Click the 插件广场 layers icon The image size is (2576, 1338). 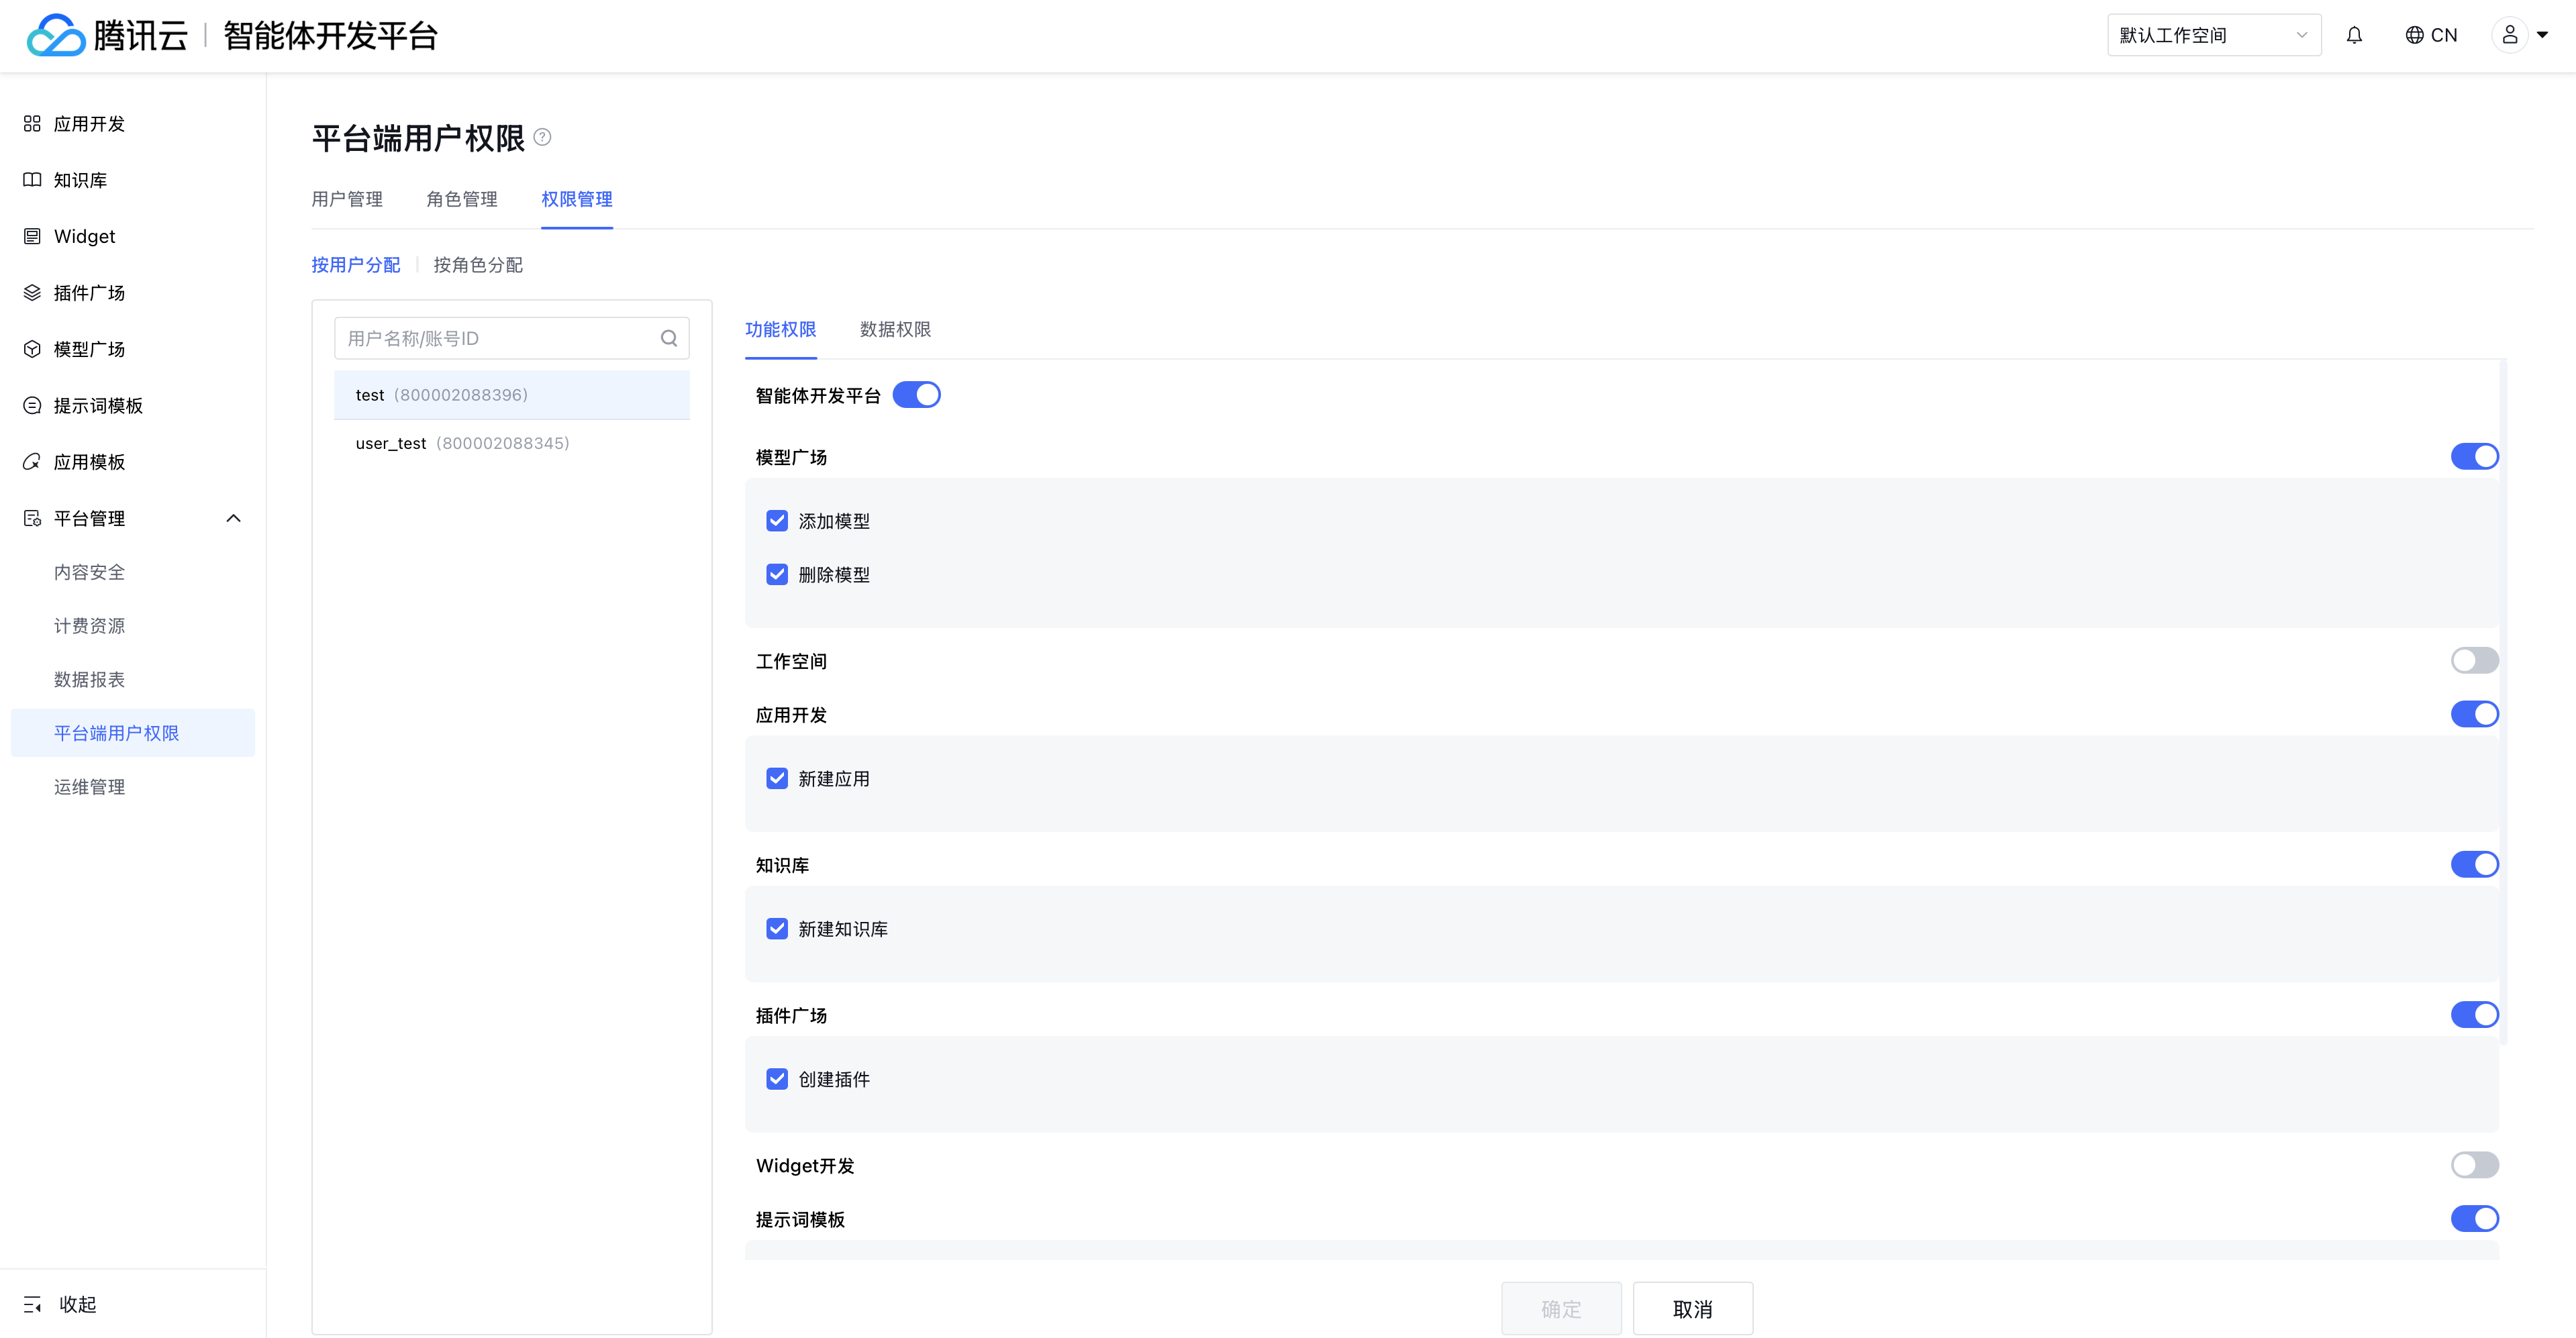click(x=32, y=293)
